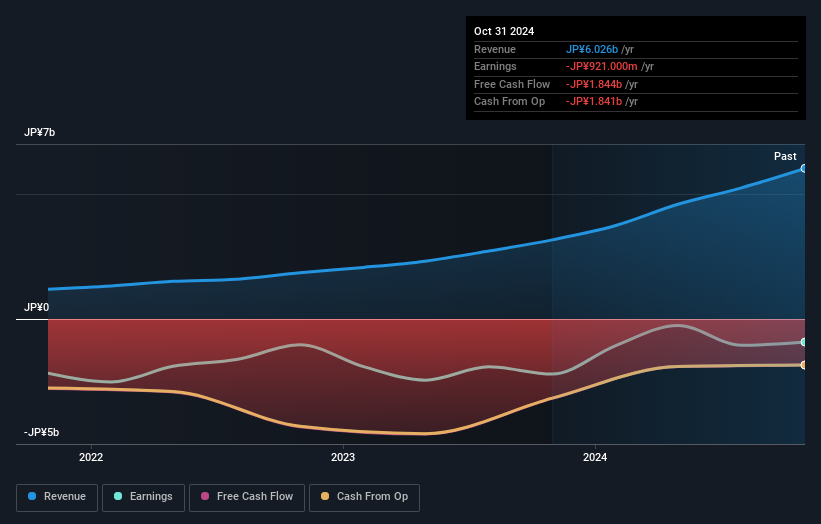821x524 pixels.
Task: Click the Past label on chart
Action: point(785,156)
